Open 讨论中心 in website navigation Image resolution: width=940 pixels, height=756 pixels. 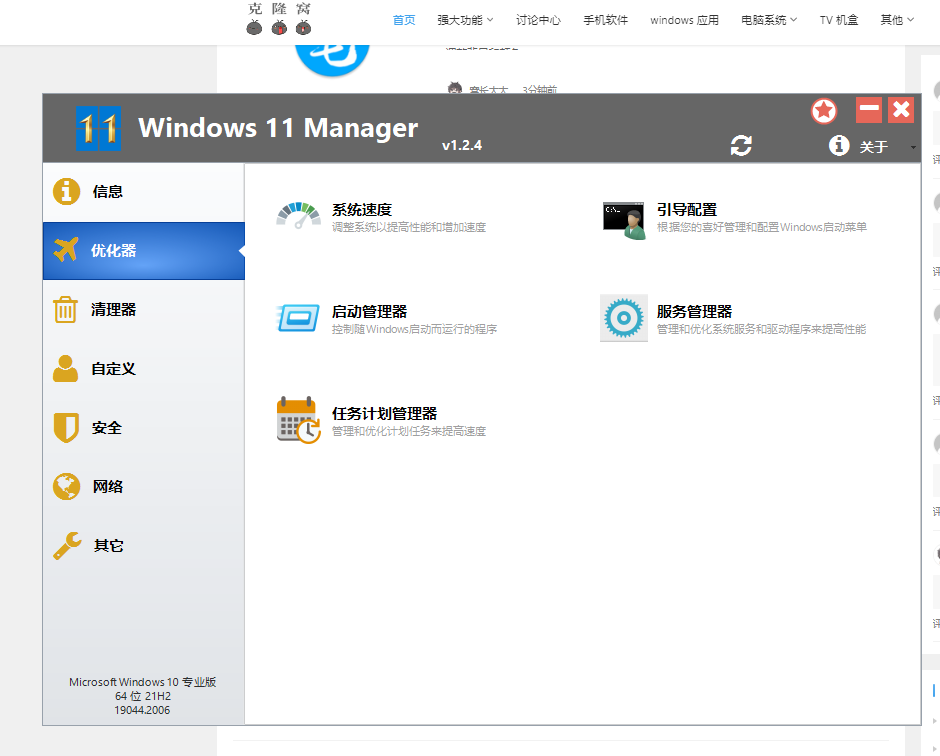[x=538, y=20]
